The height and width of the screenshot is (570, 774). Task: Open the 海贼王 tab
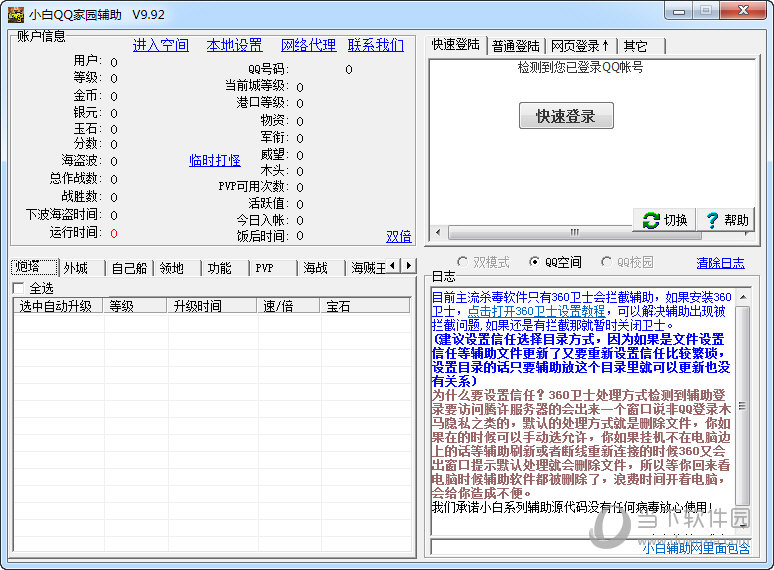click(x=368, y=268)
